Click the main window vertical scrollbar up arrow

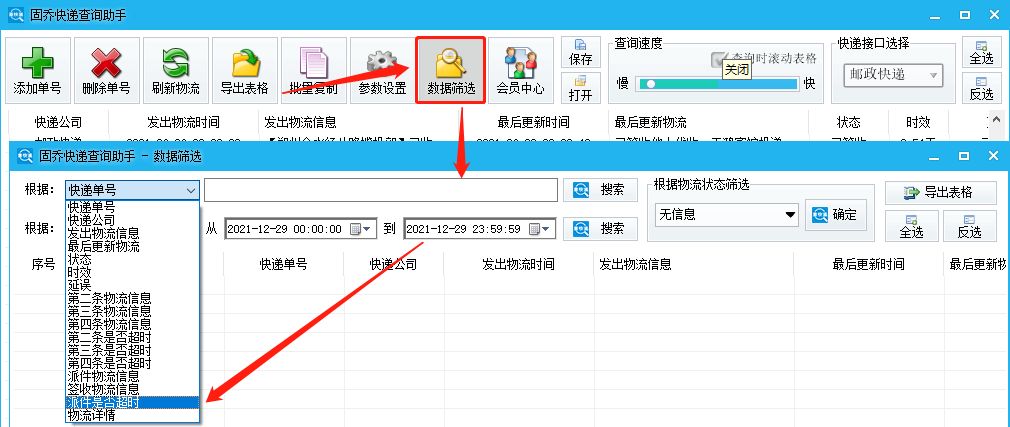(x=997, y=120)
